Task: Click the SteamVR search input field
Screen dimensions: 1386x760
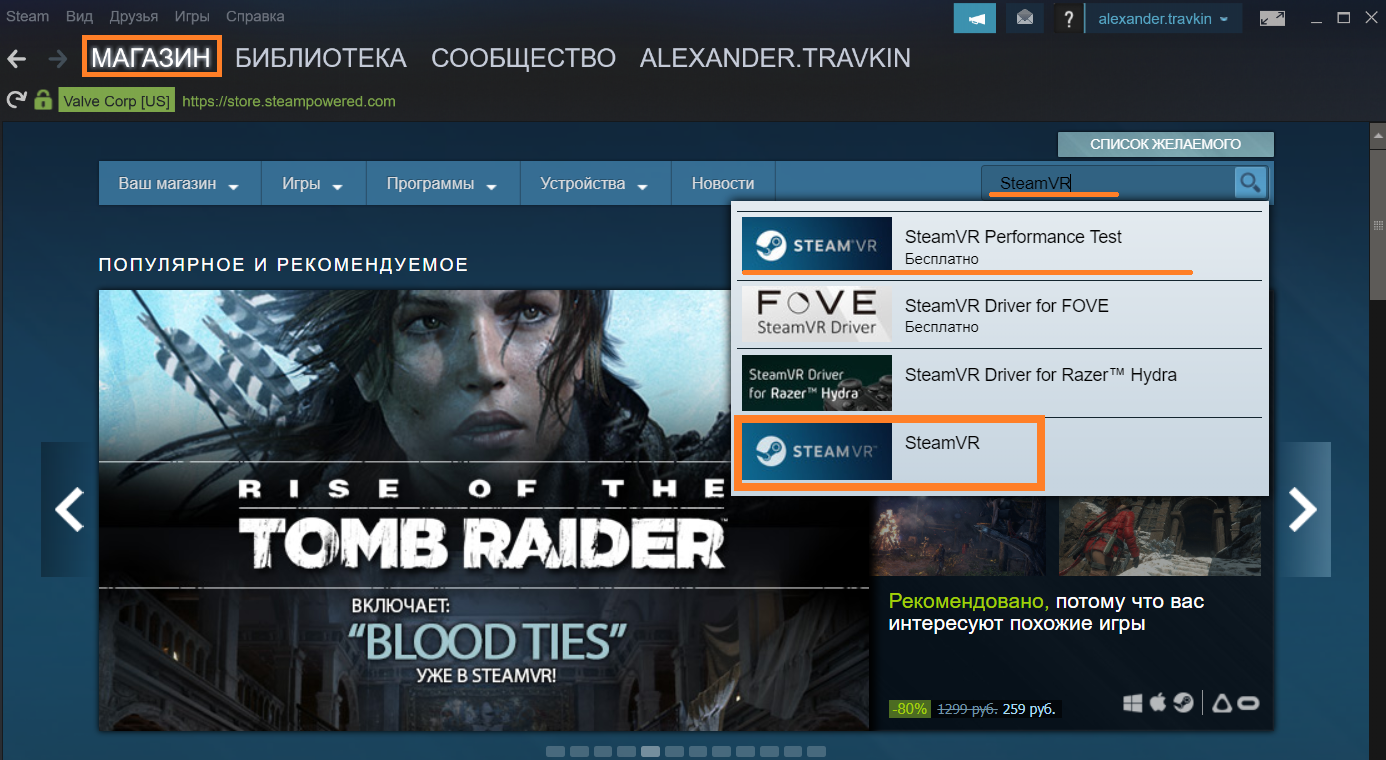Action: coord(1105,183)
